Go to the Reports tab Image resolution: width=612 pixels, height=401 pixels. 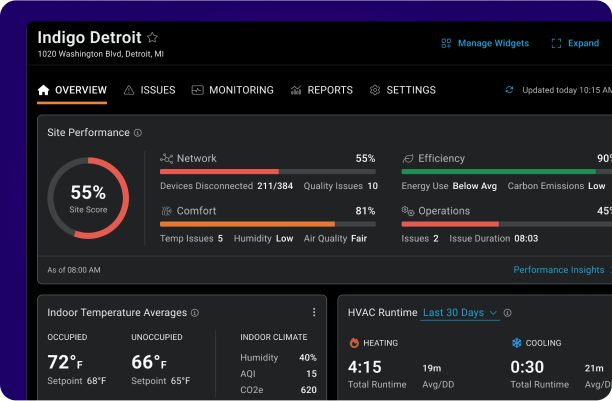pyautogui.click(x=321, y=90)
